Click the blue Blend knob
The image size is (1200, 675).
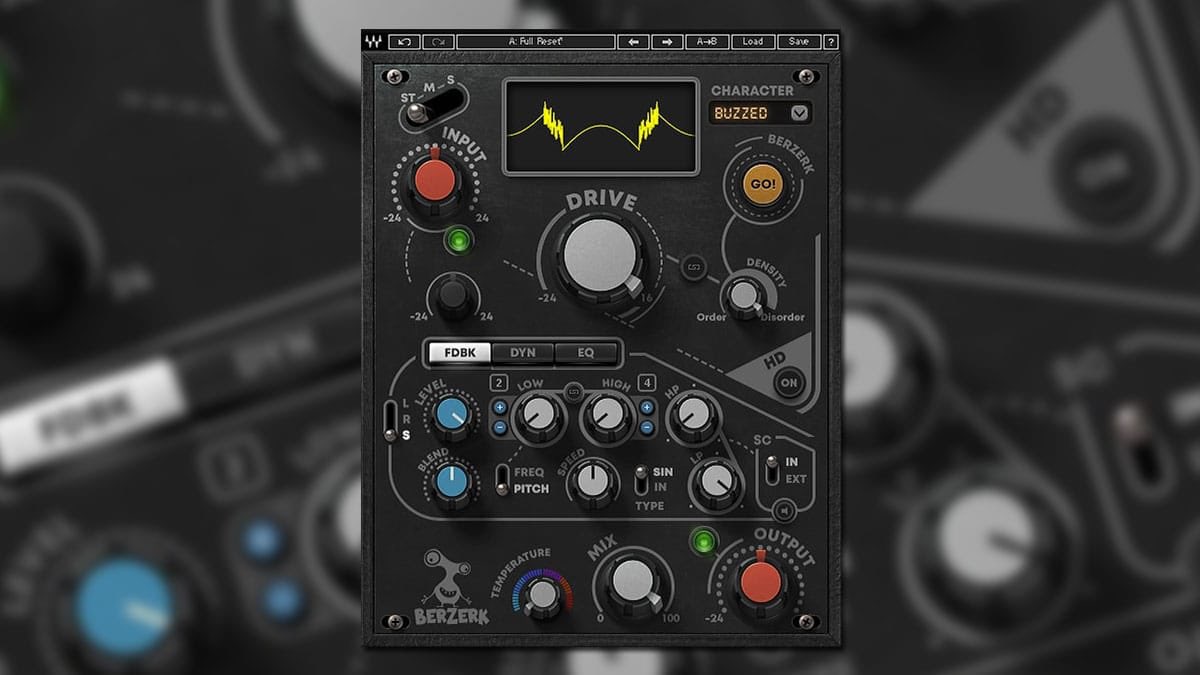pyautogui.click(x=454, y=482)
